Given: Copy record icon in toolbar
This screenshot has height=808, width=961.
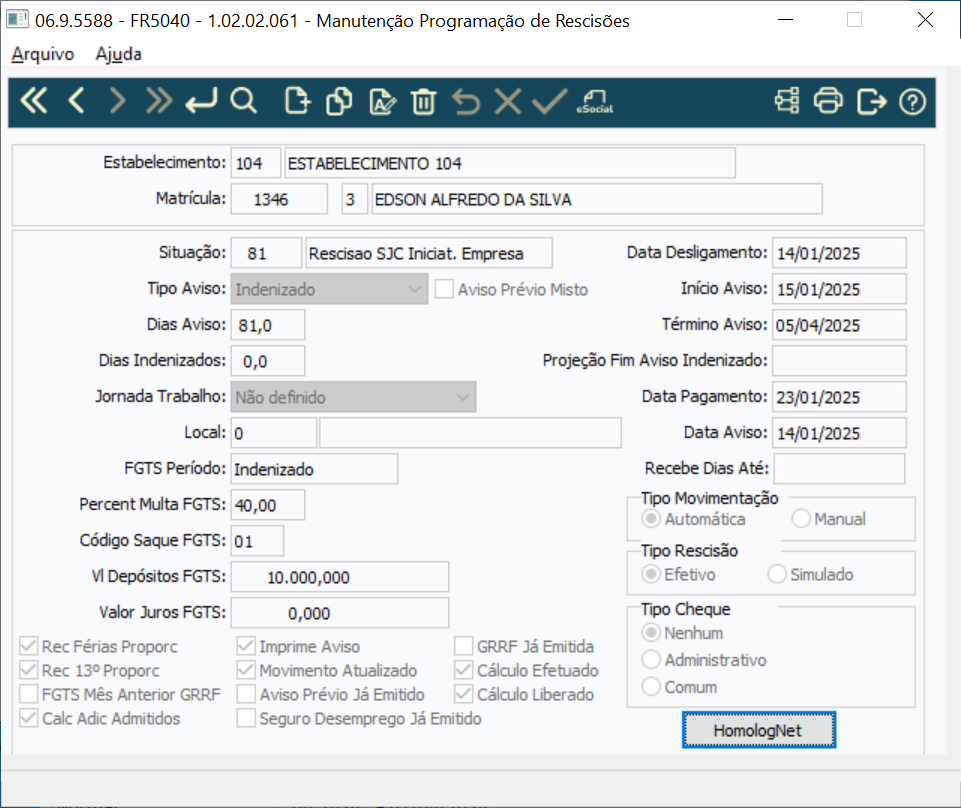Looking at the screenshot, I should 340,101.
